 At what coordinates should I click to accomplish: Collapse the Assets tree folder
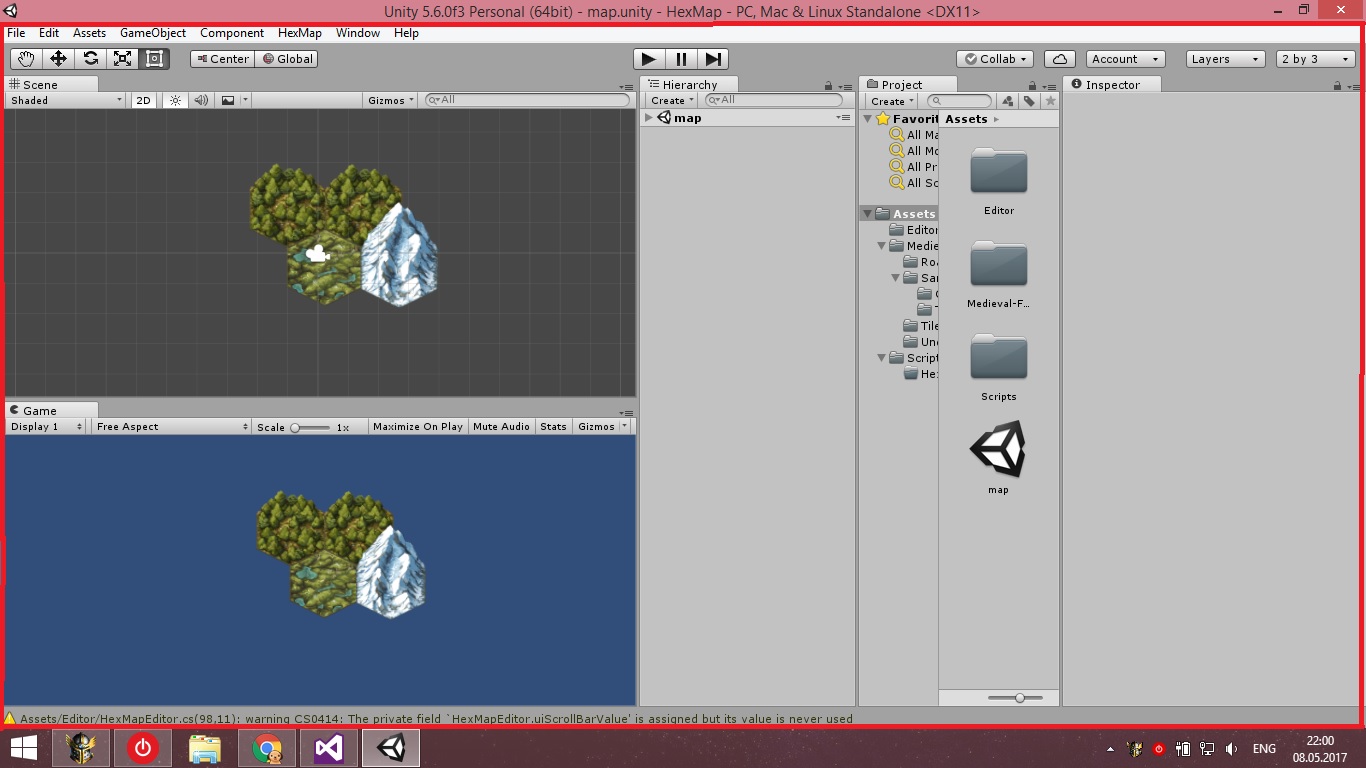pos(867,214)
